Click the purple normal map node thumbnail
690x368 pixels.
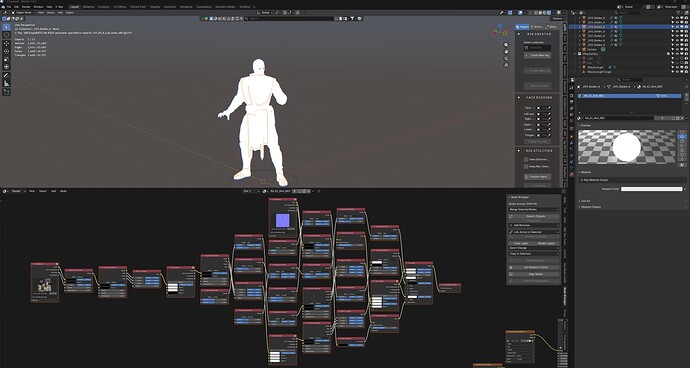(x=282, y=221)
